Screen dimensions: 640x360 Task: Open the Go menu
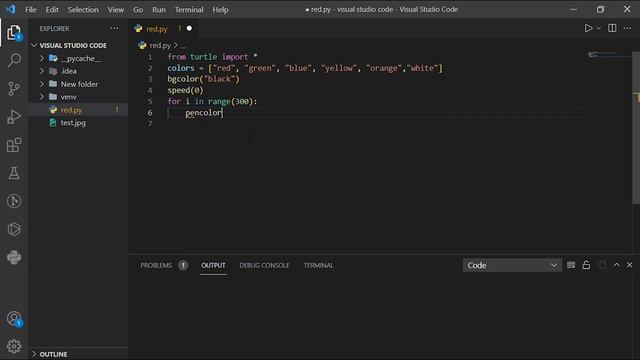pyautogui.click(x=138, y=9)
